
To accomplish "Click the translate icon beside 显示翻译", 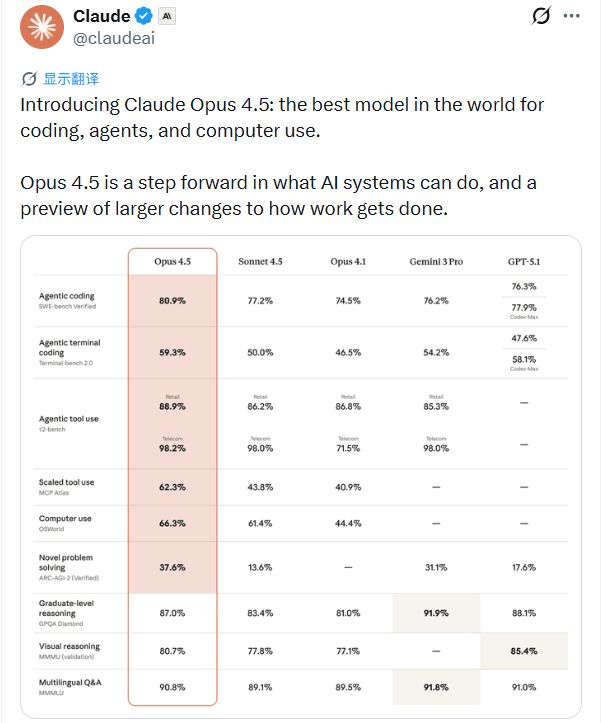I will click(x=30, y=79).
